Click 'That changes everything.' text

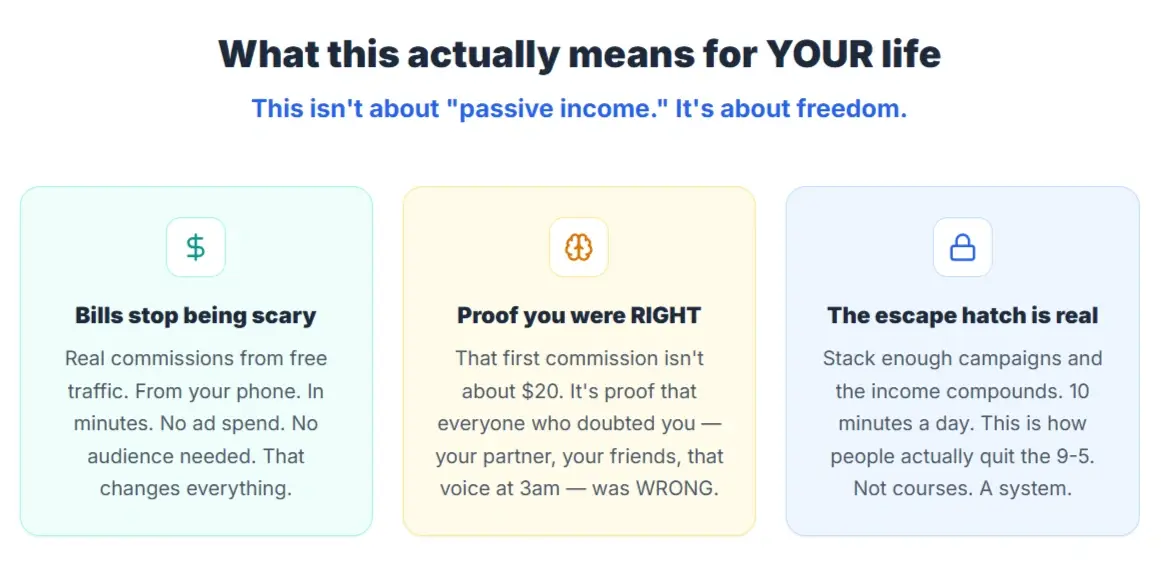[x=195, y=473]
